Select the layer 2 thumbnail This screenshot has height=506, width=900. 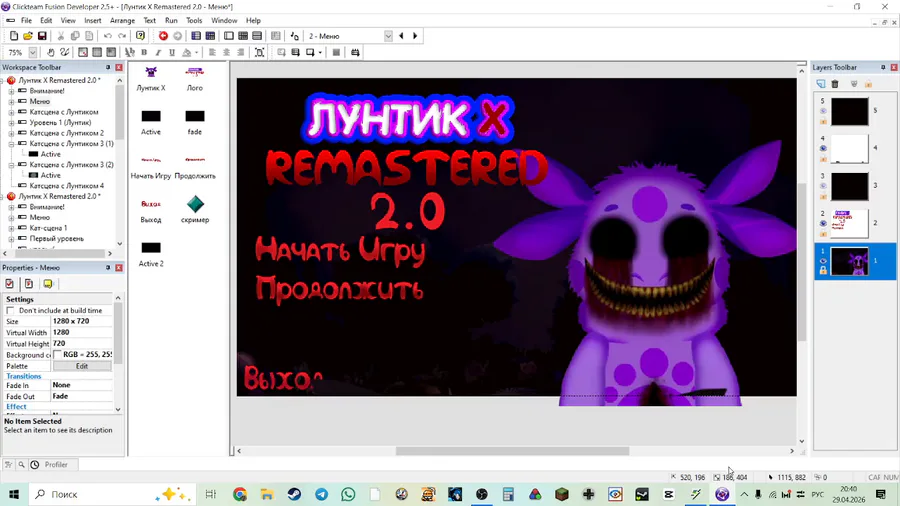[849, 223]
